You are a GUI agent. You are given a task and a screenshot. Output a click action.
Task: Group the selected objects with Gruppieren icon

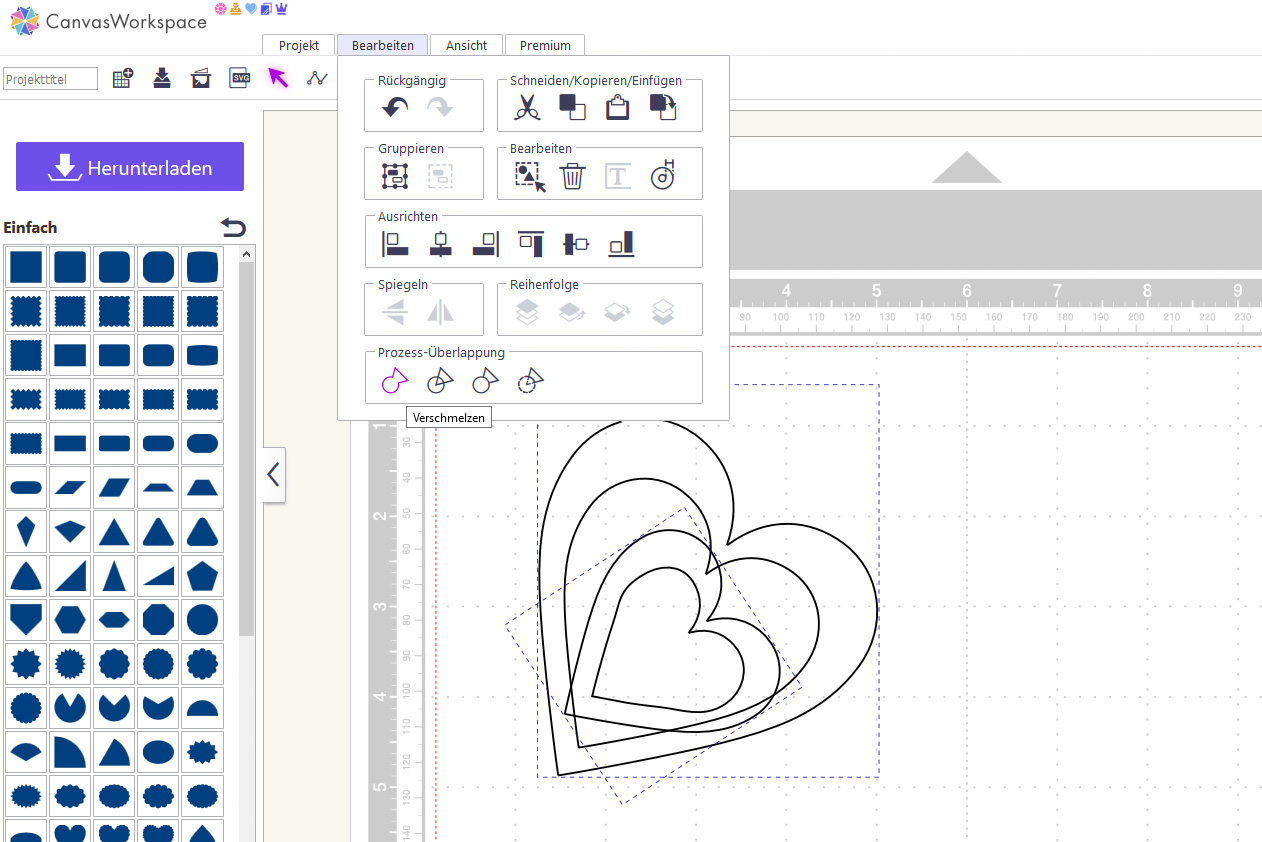(x=395, y=177)
